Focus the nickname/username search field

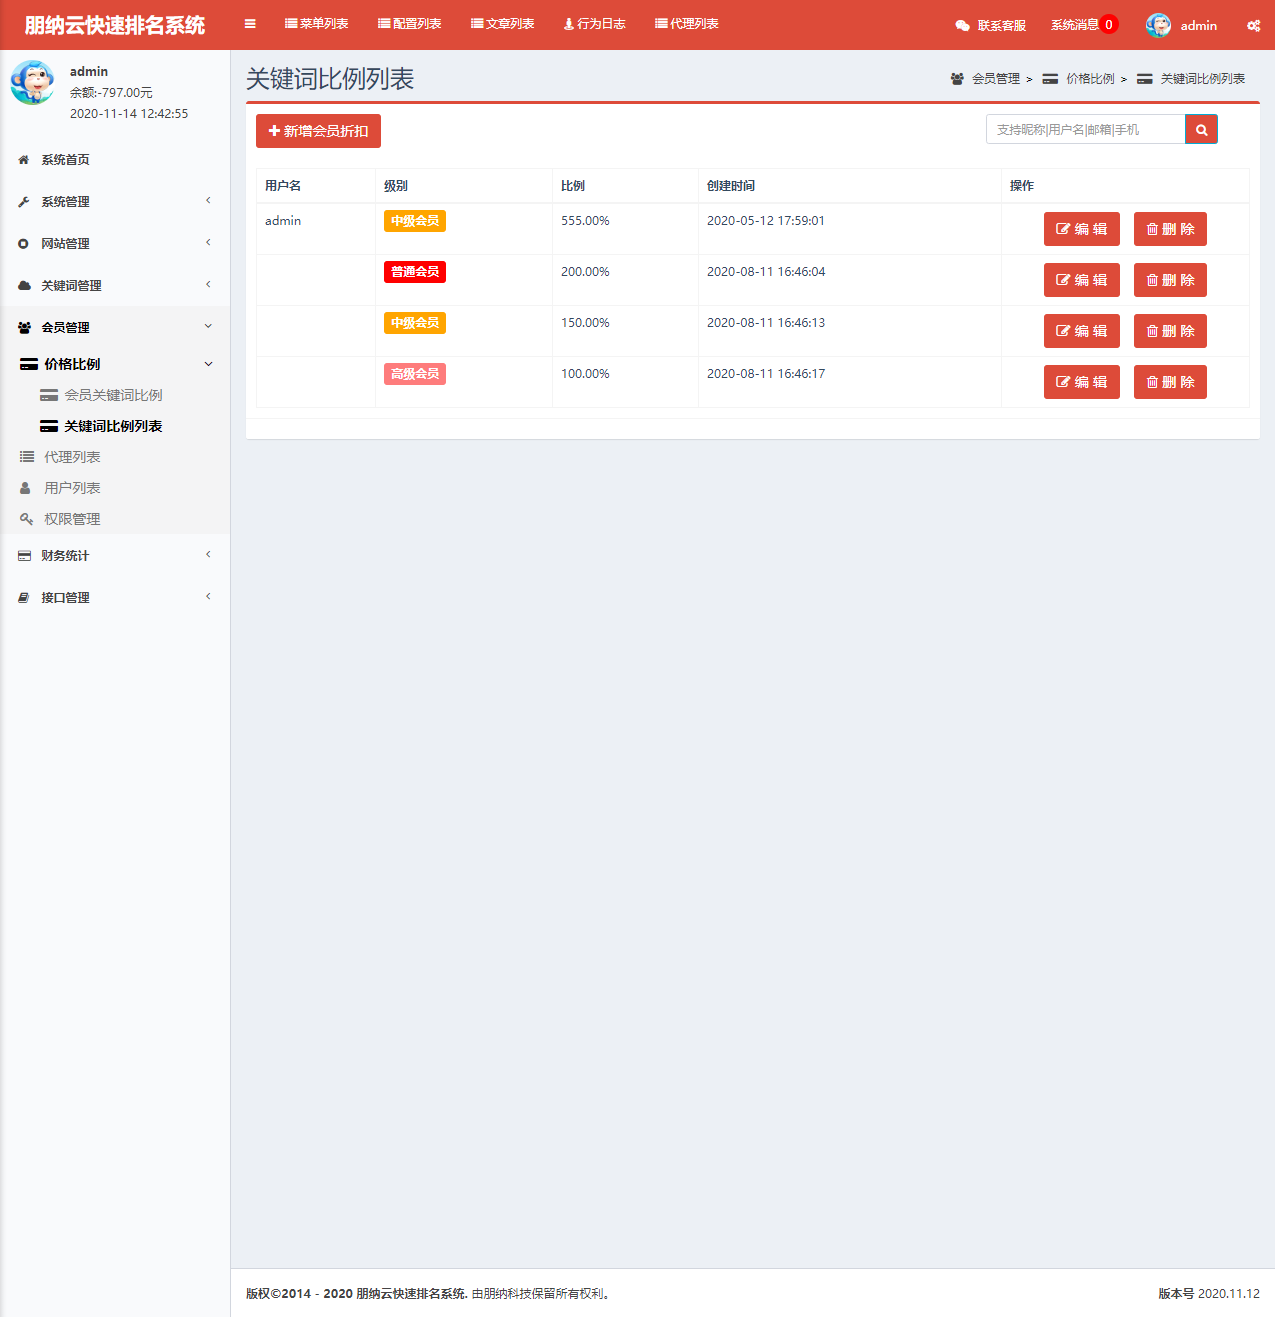[1085, 129]
